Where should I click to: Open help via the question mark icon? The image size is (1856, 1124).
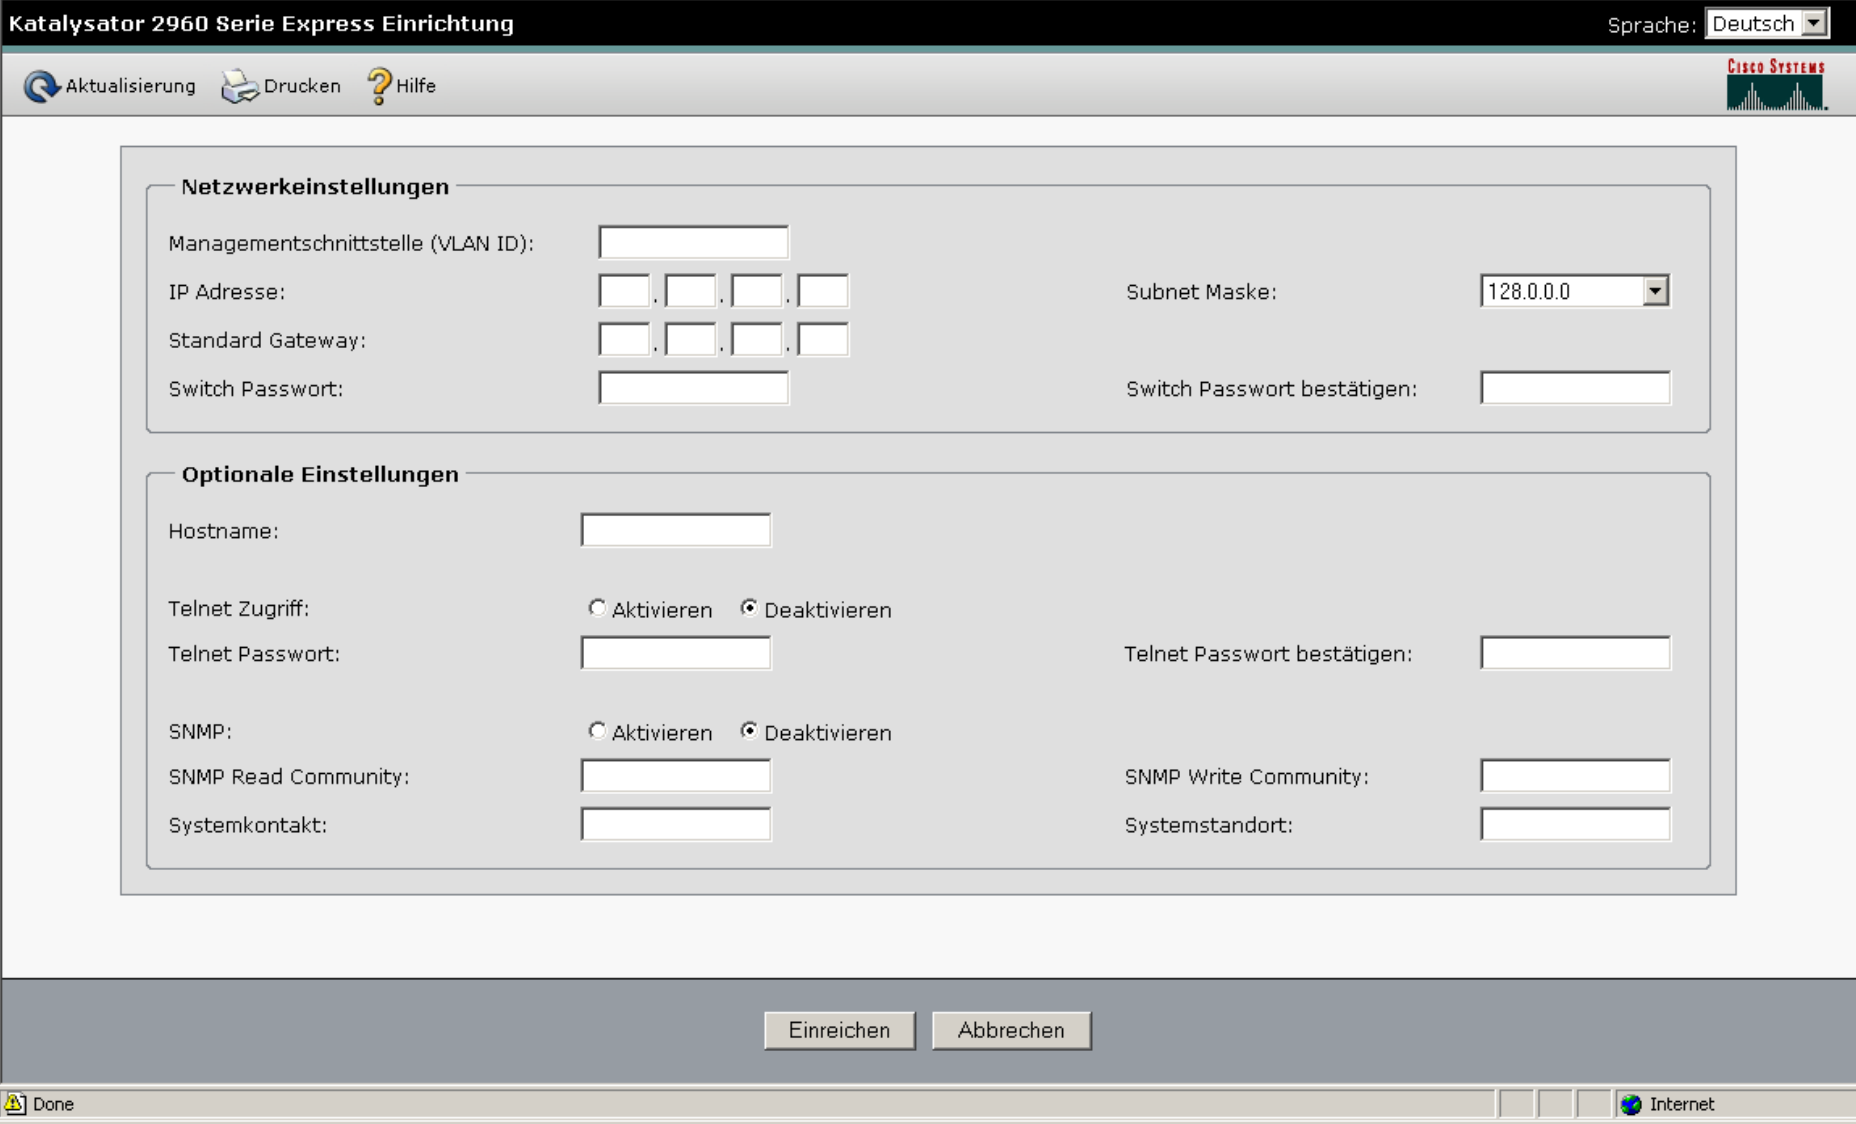click(379, 86)
